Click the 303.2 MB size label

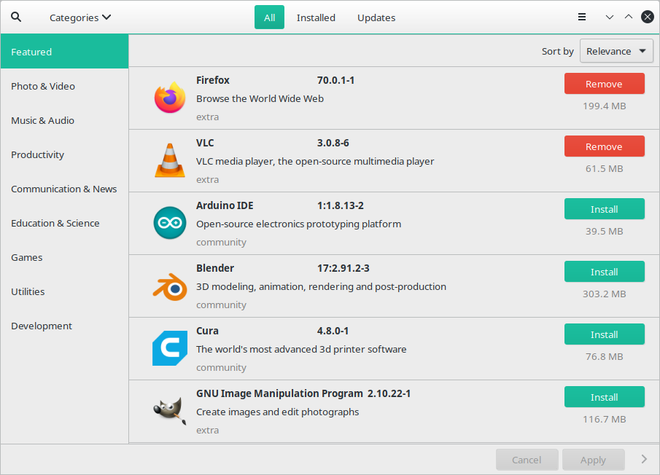tap(604, 294)
